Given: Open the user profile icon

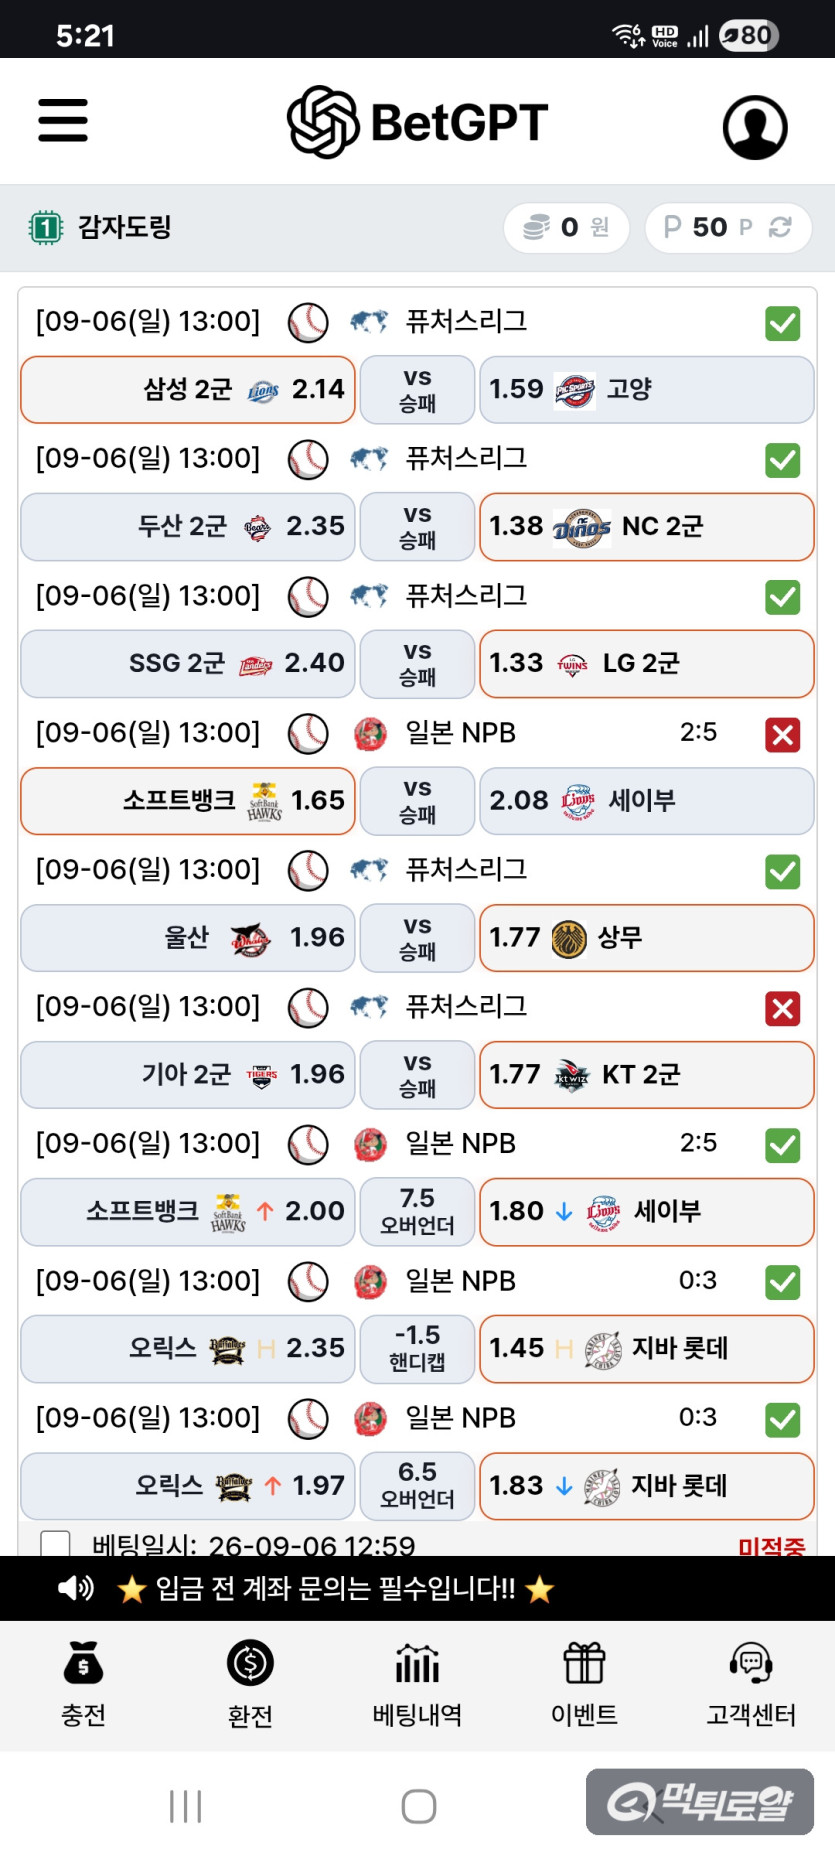Looking at the screenshot, I should click(755, 127).
